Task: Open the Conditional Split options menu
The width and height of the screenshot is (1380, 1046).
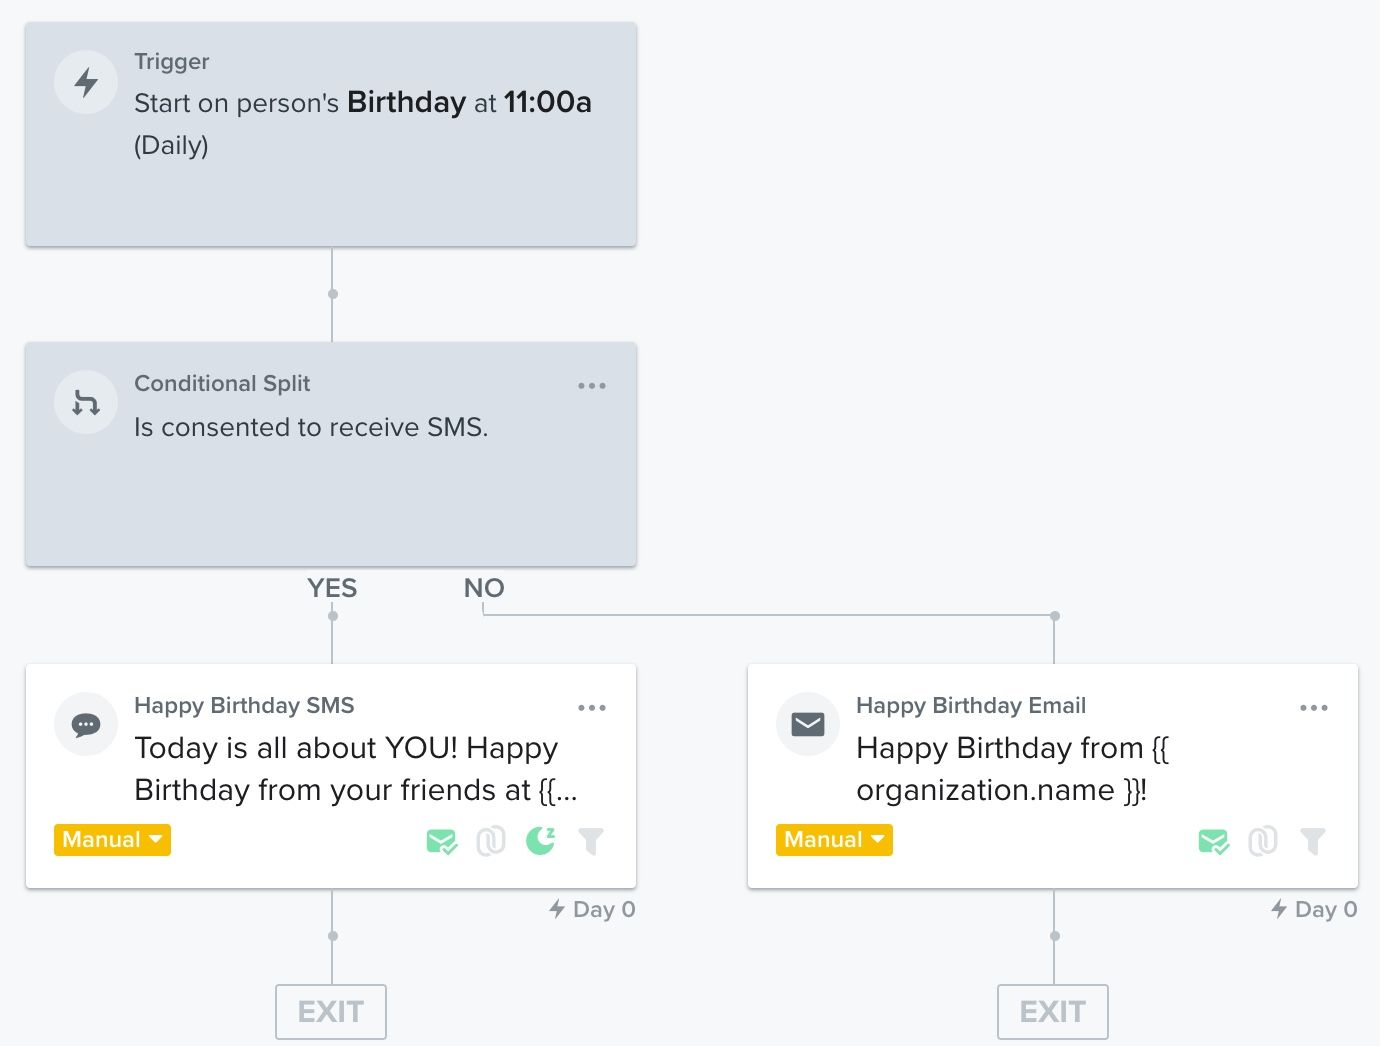Action: pyautogui.click(x=592, y=385)
